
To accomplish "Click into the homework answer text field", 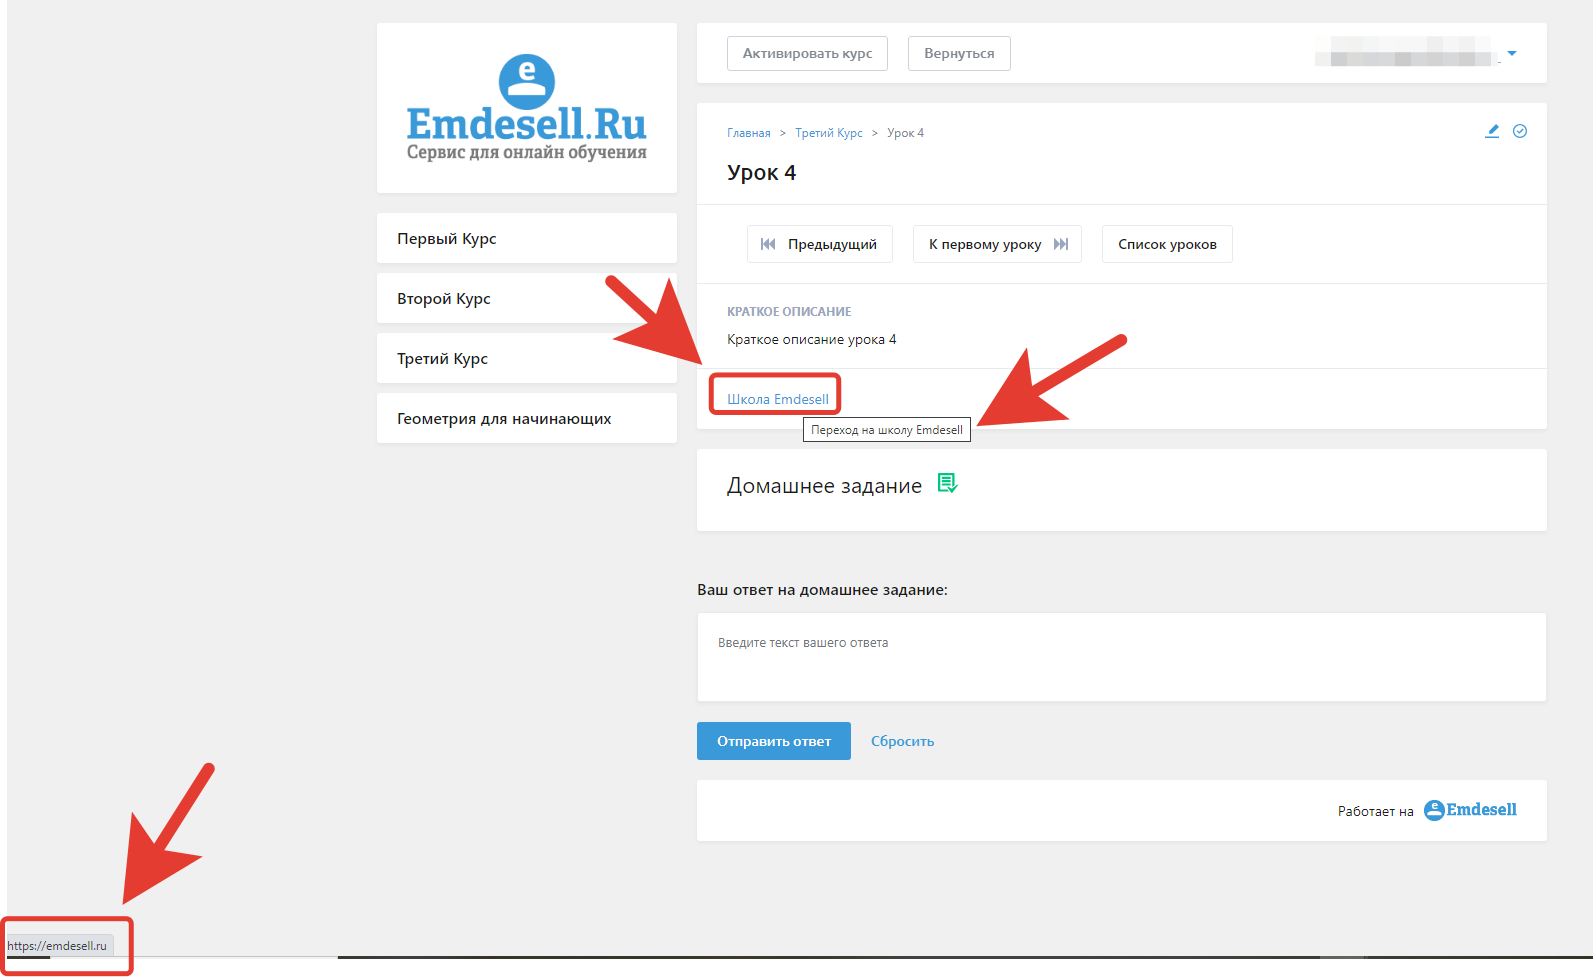I will pos(1121,657).
